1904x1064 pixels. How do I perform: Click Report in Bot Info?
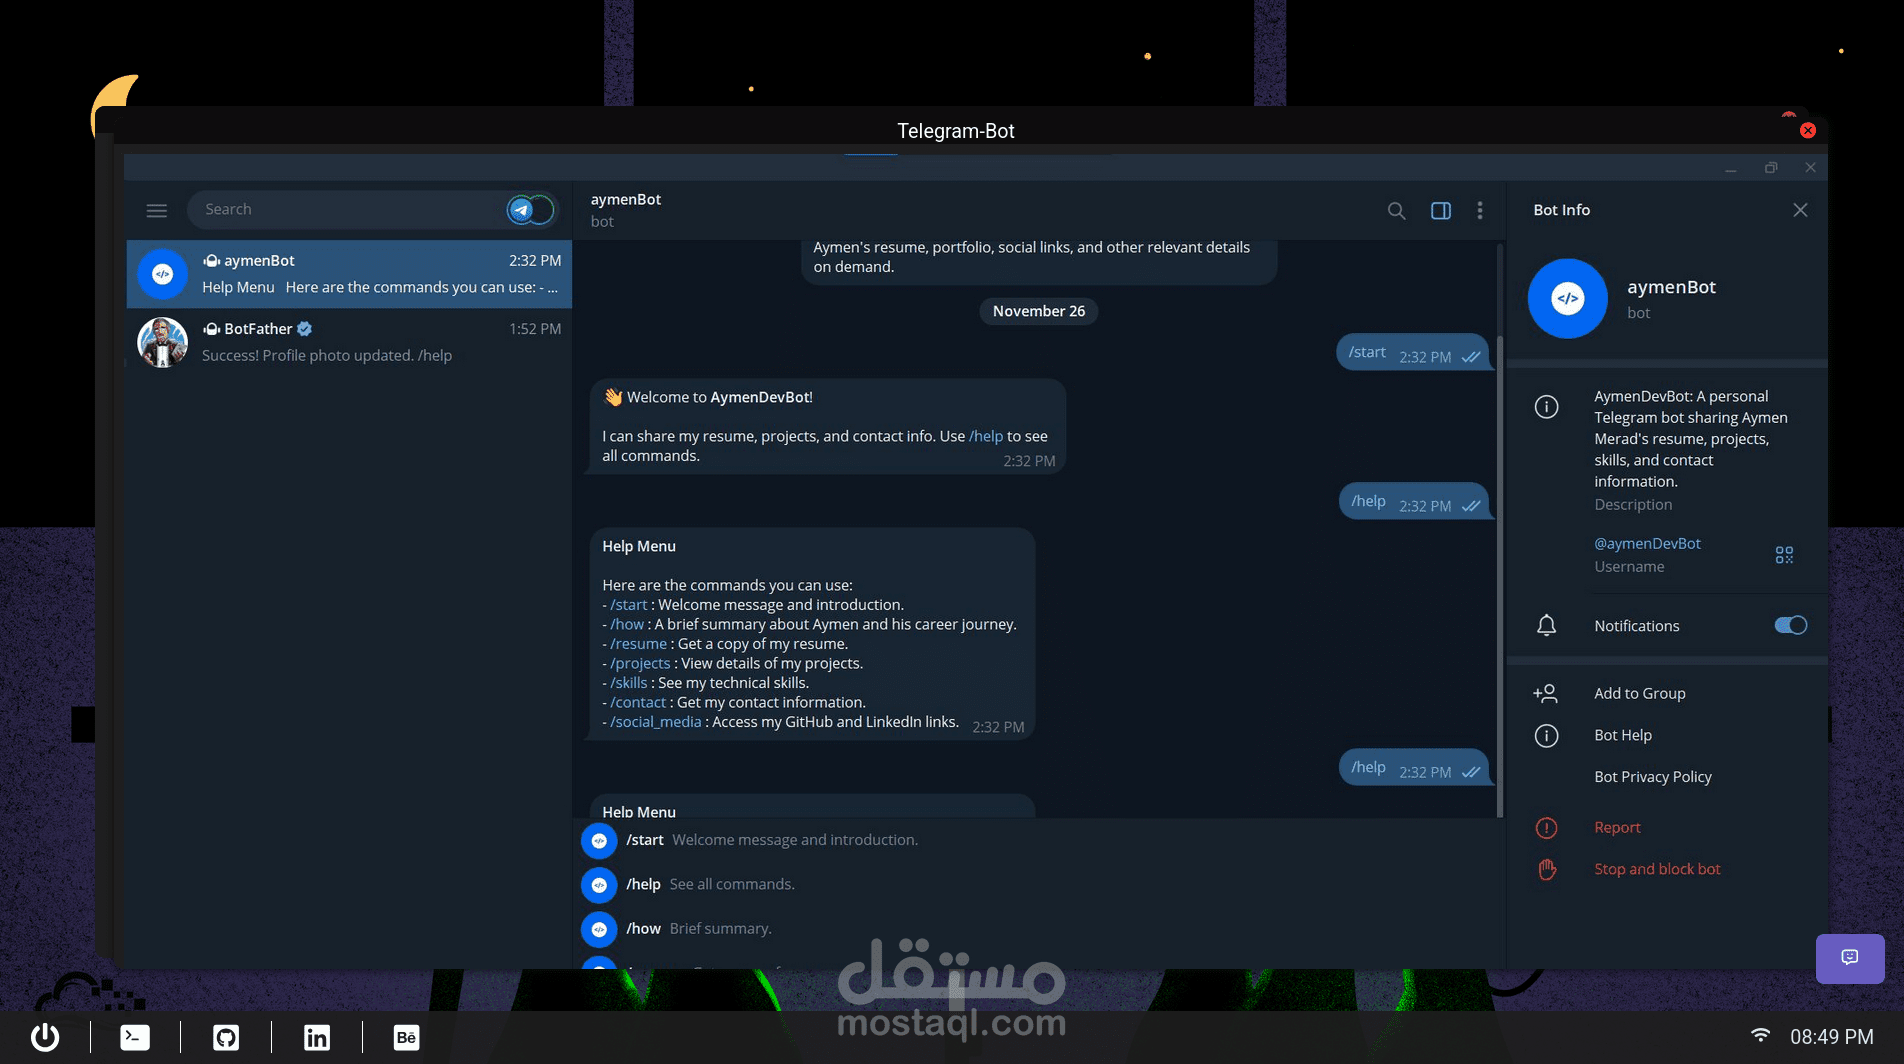[x=1617, y=828]
